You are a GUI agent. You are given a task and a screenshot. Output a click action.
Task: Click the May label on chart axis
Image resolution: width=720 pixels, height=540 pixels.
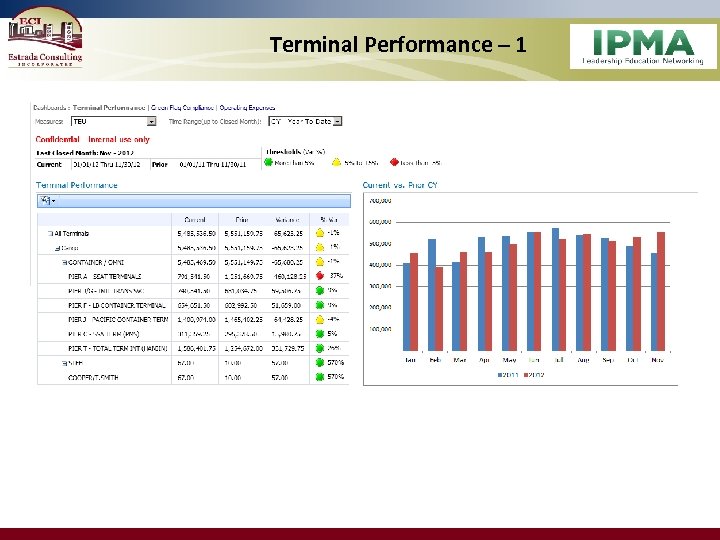tap(509, 360)
